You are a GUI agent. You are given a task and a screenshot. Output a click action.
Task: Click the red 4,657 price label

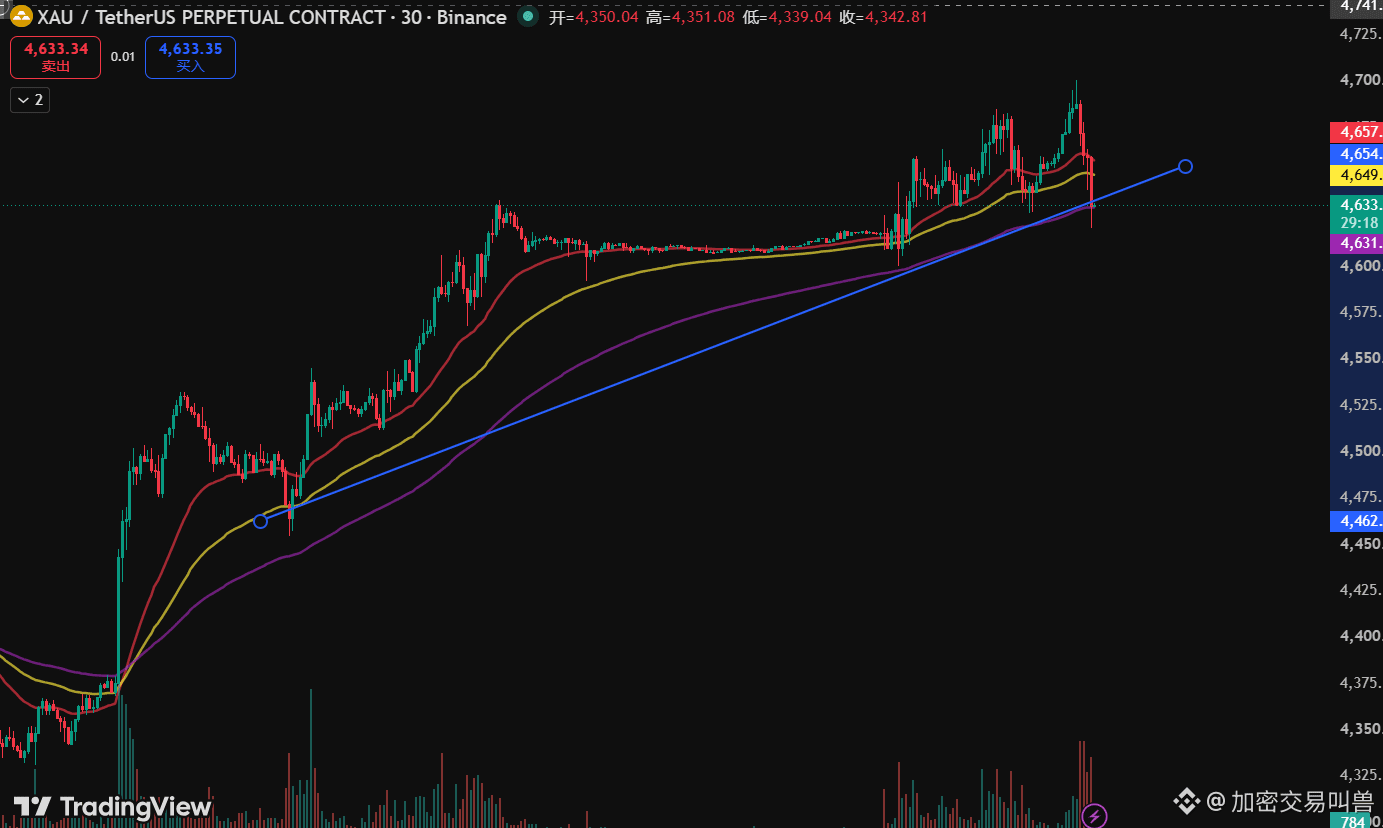1356,132
